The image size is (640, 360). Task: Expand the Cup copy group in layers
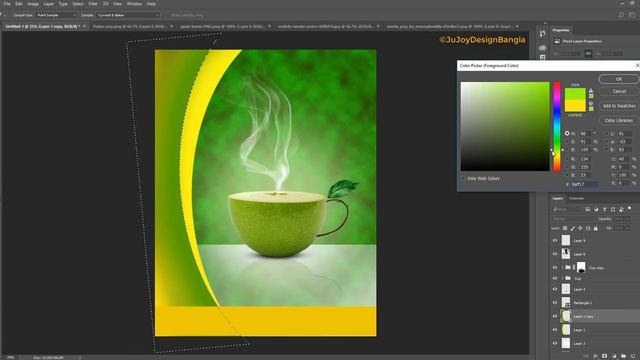point(562,267)
